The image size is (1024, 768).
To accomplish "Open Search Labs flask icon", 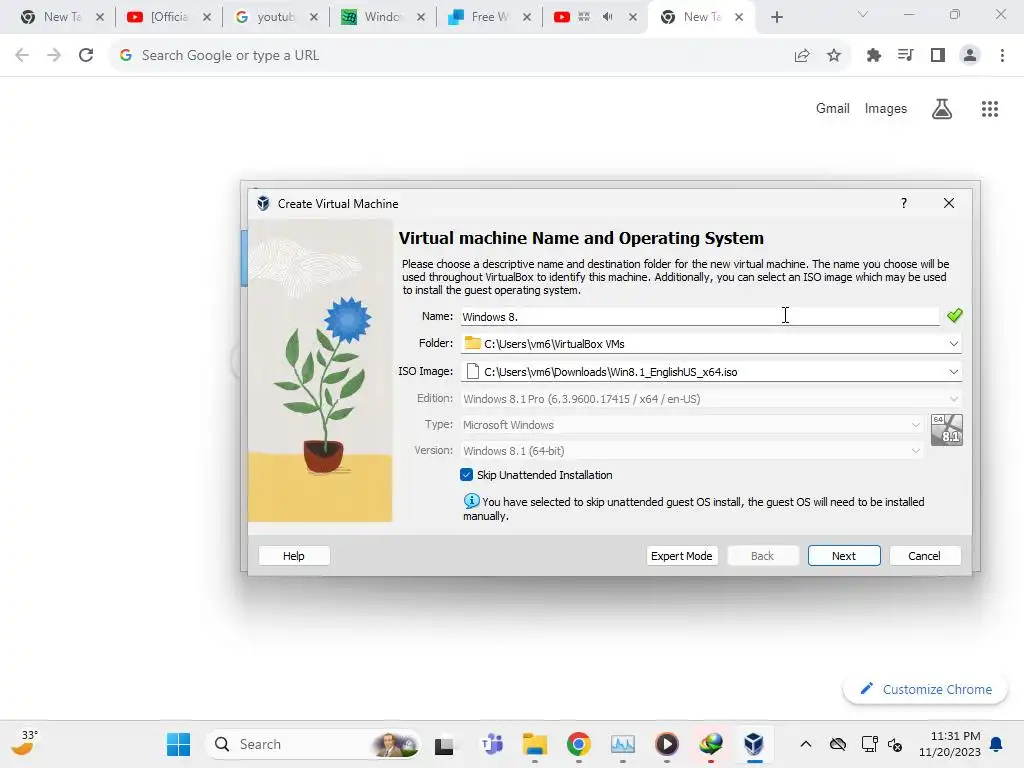I will pos(942,108).
